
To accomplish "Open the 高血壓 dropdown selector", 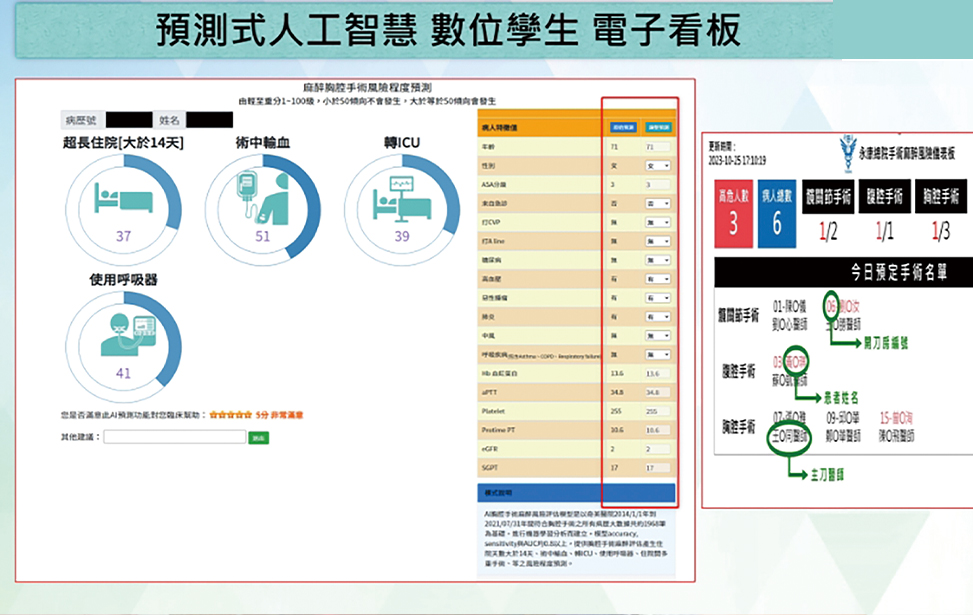I will [657, 279].
